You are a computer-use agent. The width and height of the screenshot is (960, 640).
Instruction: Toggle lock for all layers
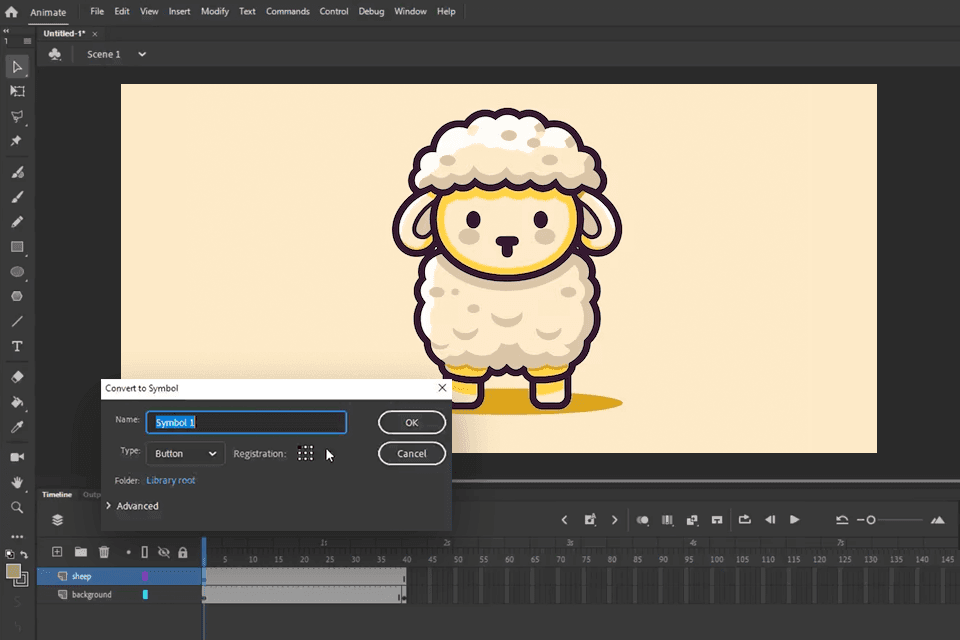[x=183, y=552]
